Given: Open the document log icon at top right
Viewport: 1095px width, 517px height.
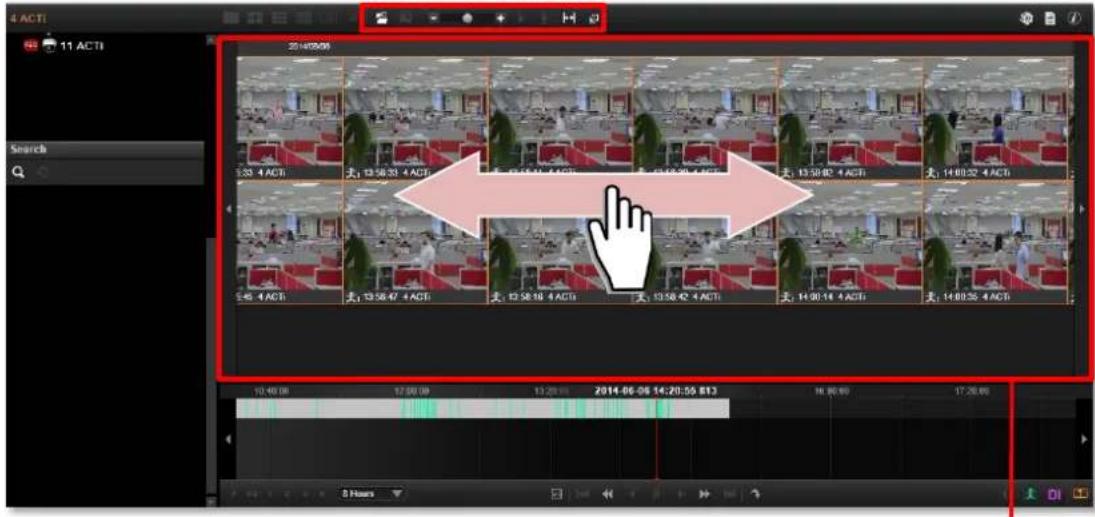Looking at the screenshot, I should pyautogui.click(x=1050, y=20).
